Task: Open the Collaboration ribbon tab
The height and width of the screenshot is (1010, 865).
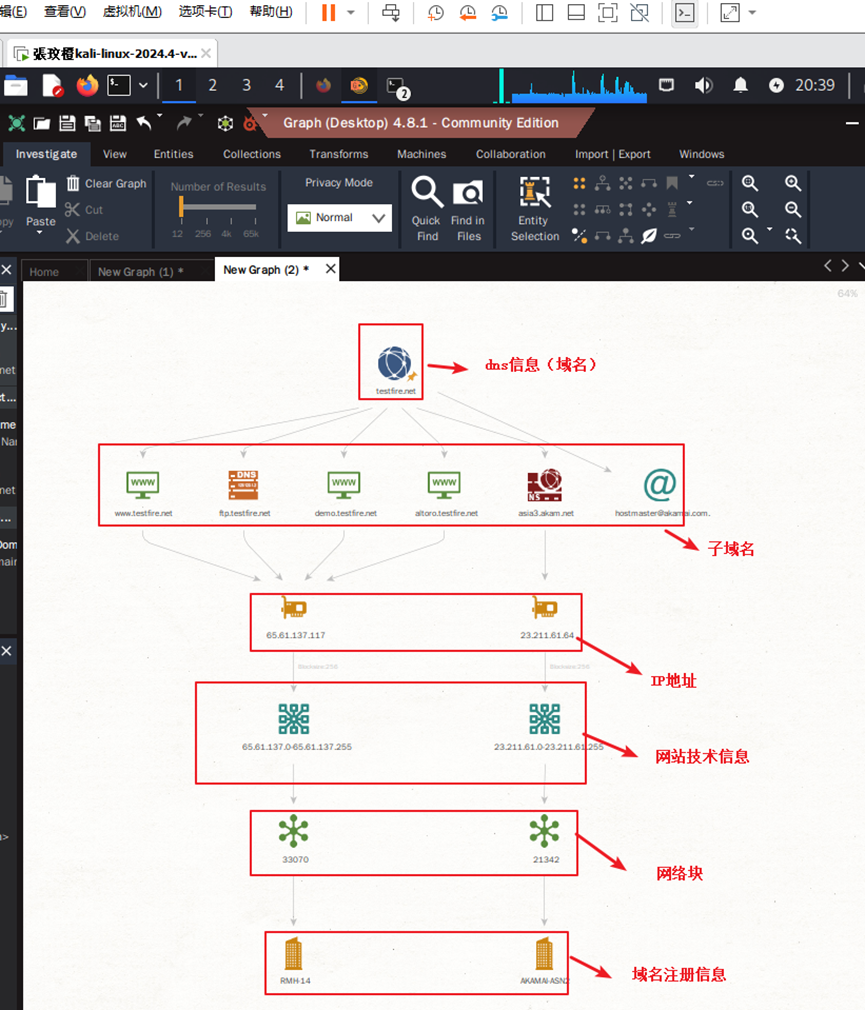Action: coord(511,154)
